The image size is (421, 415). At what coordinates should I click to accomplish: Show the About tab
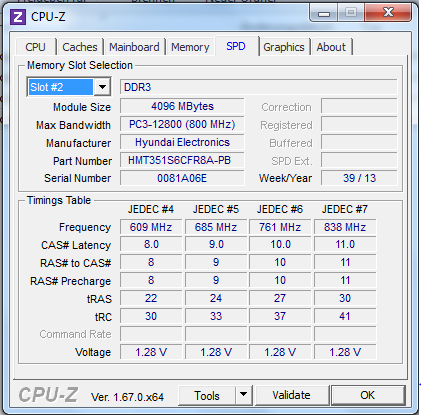click(331, 47)
